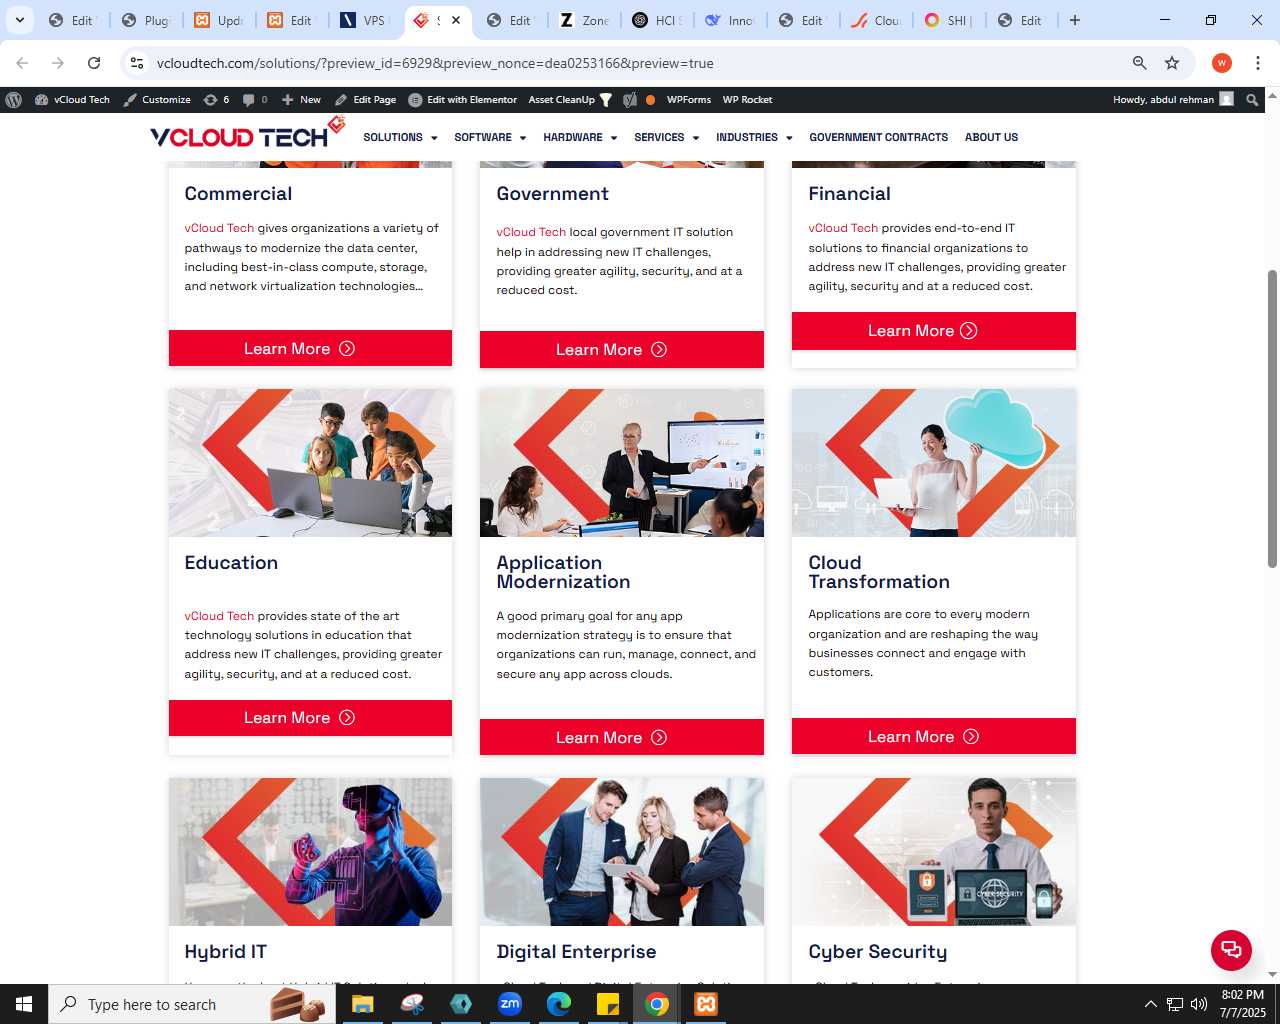Screen dimensions: 1280x1024
Task: Click Learn More under Commercial
Action: [x=310, y=348]
